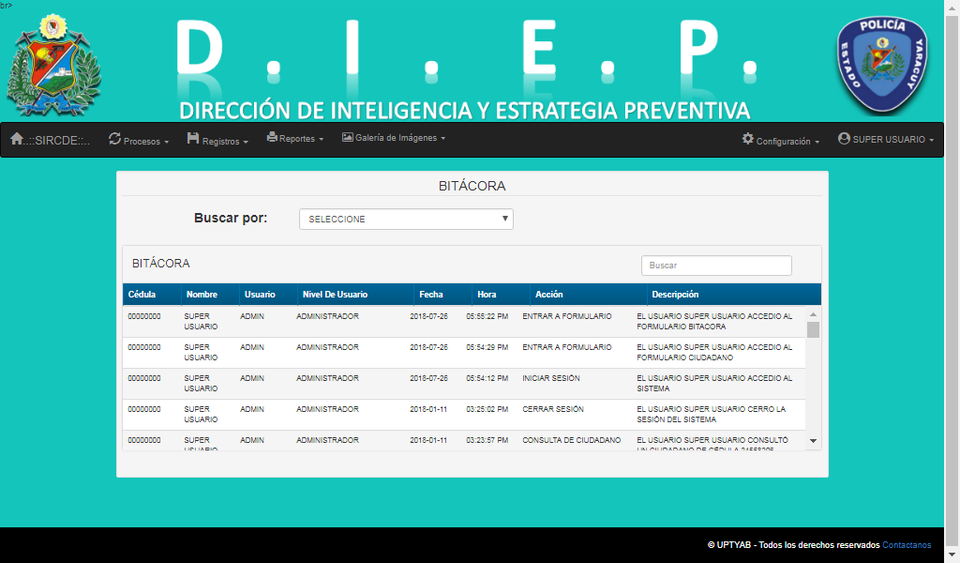Image resolution: width=960 pixels, height=563 pixels.
Task: Click the Registros floppy disk icon
Action: point(193,138)
